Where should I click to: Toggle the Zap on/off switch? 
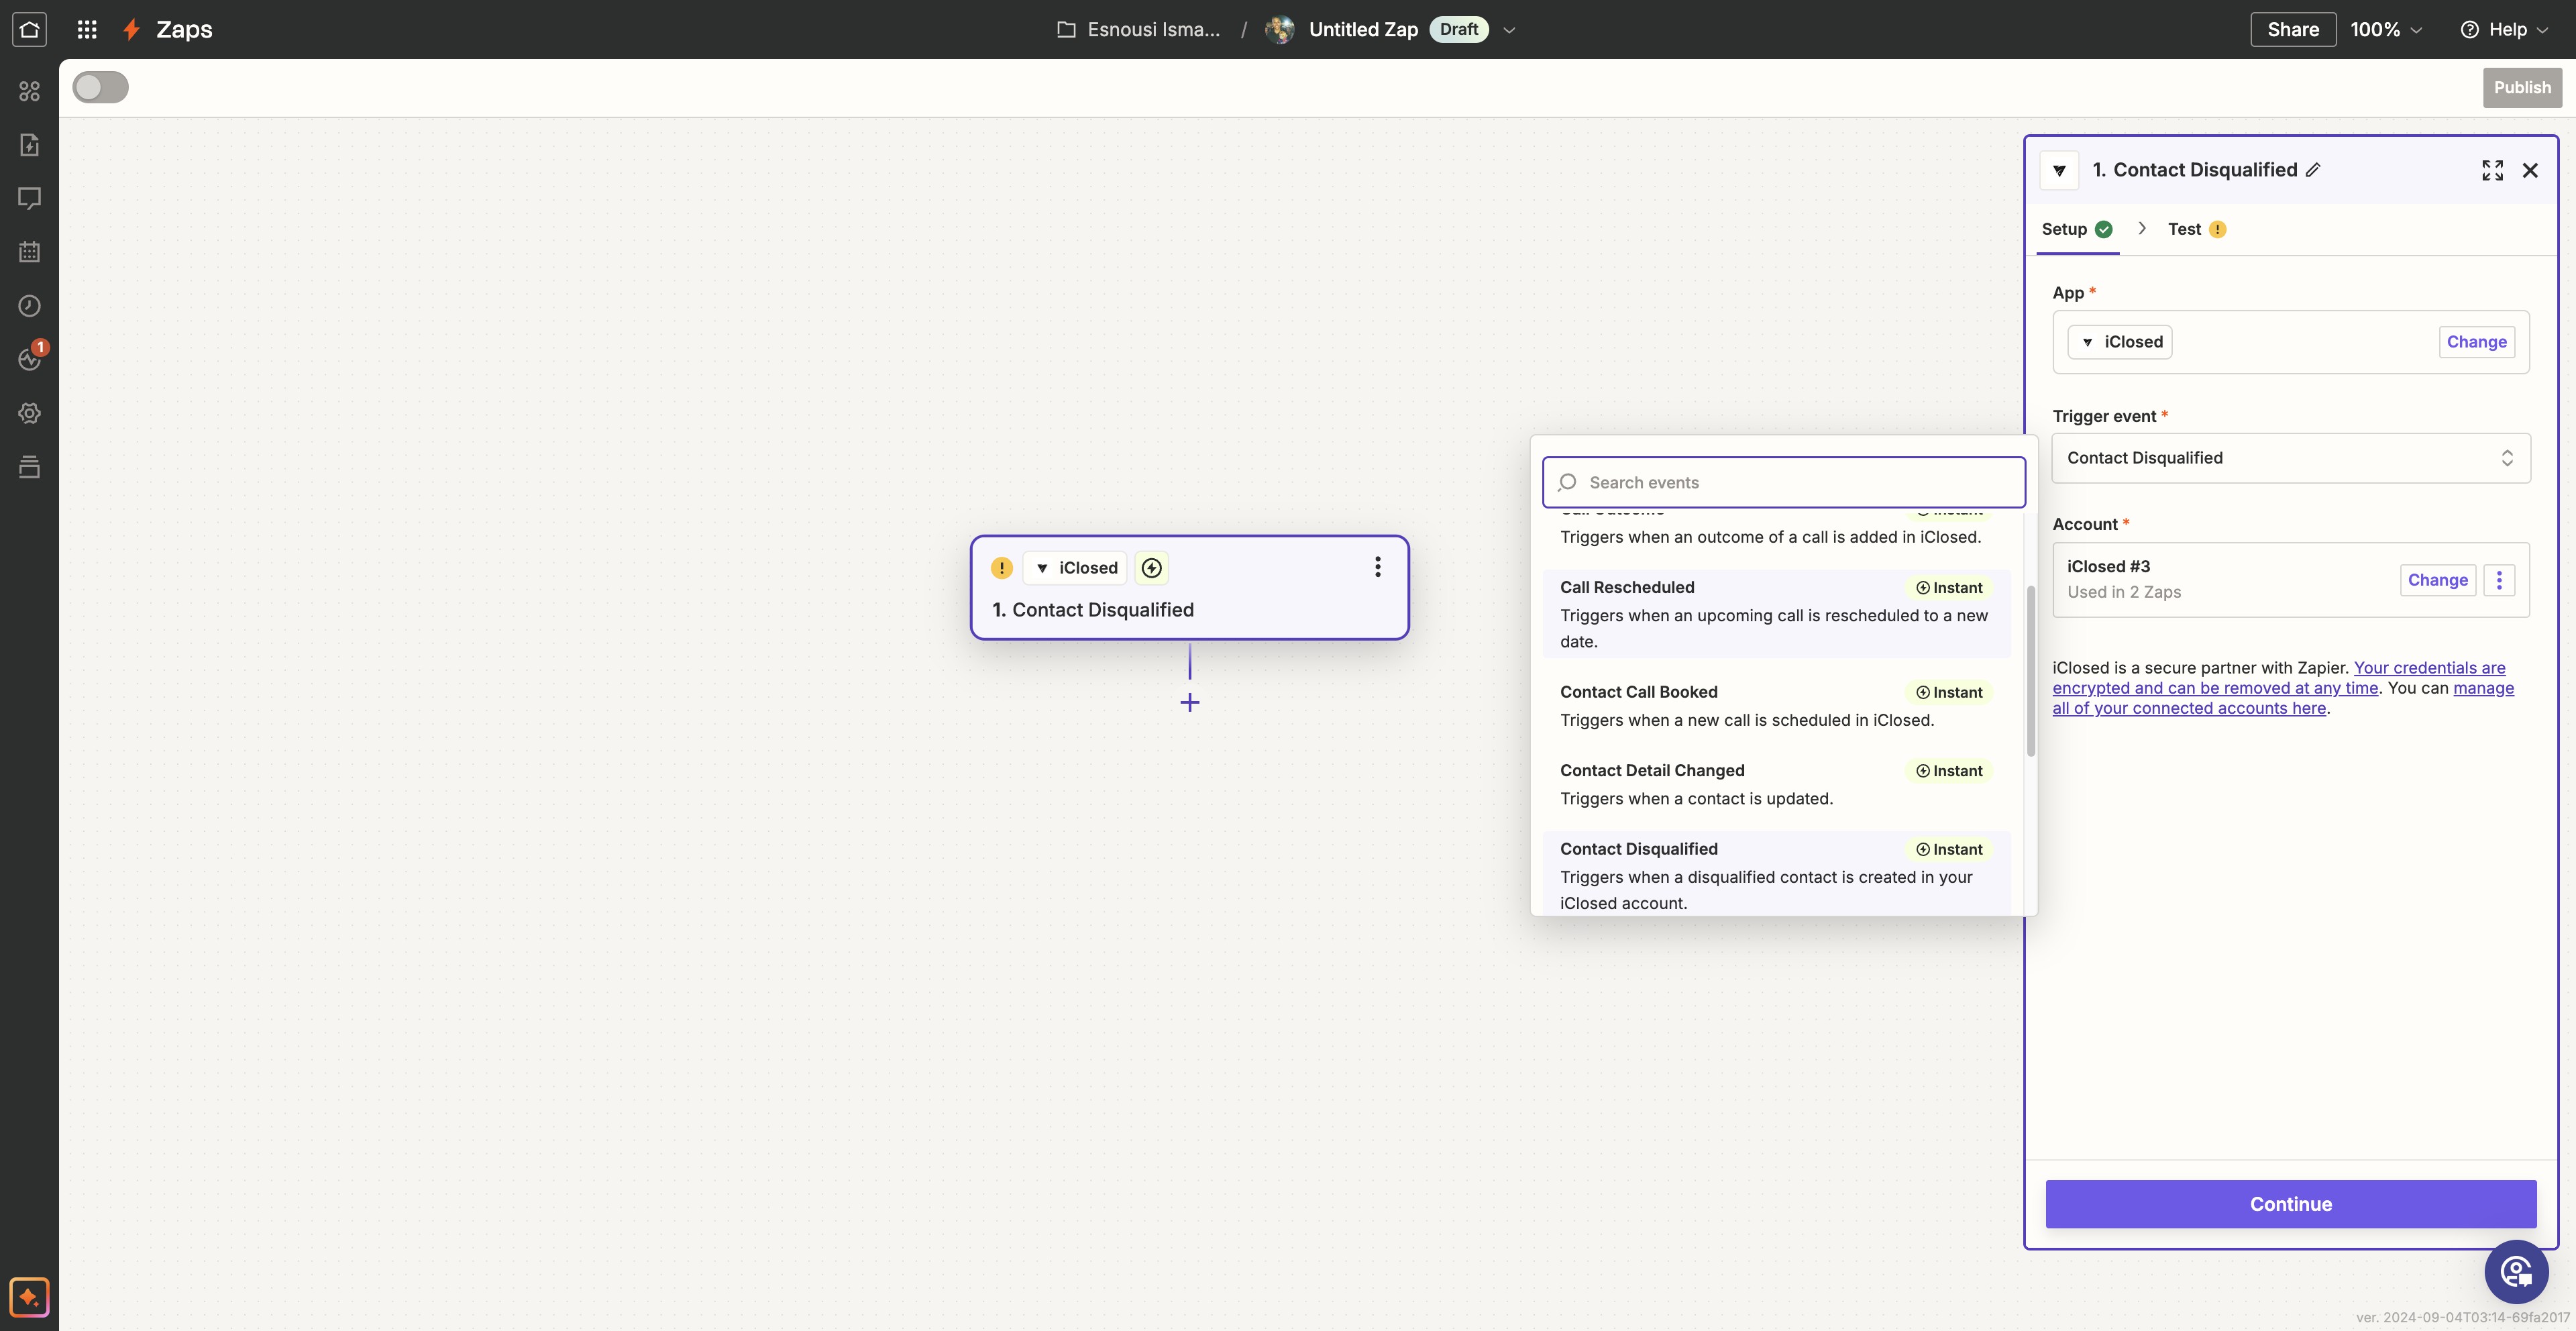[x=100, y=87]
